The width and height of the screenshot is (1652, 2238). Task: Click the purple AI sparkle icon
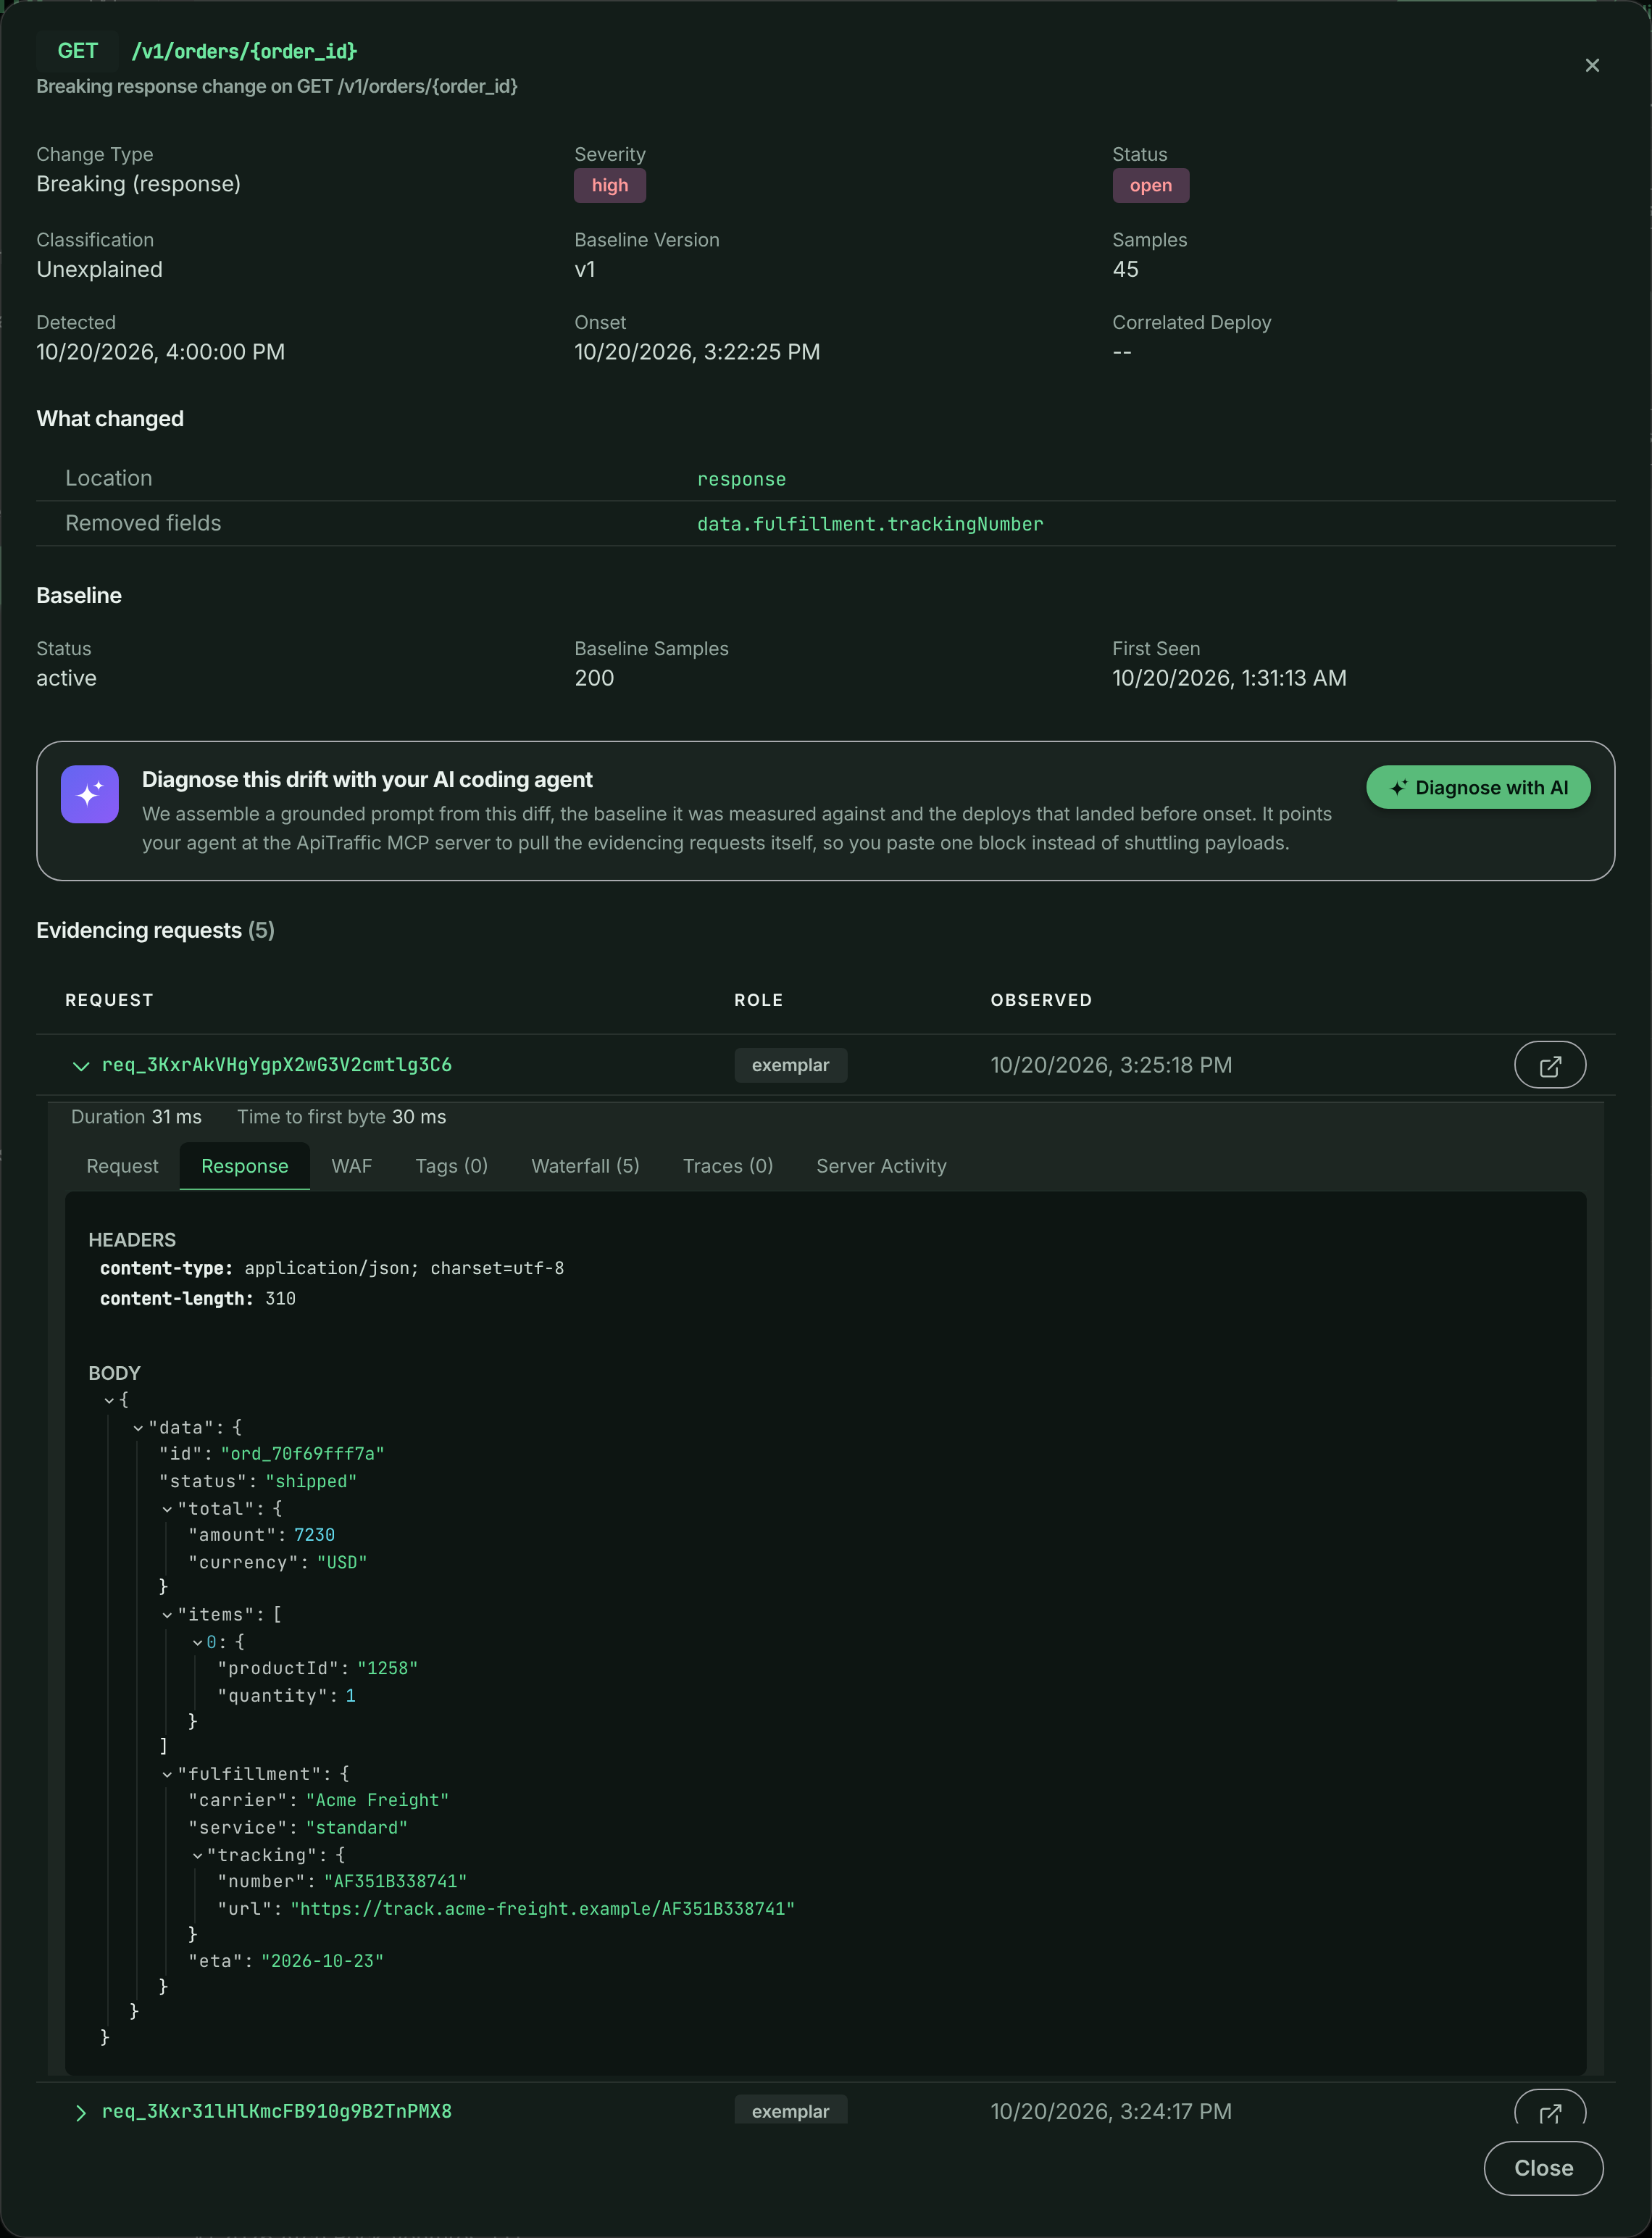(90, 794)
